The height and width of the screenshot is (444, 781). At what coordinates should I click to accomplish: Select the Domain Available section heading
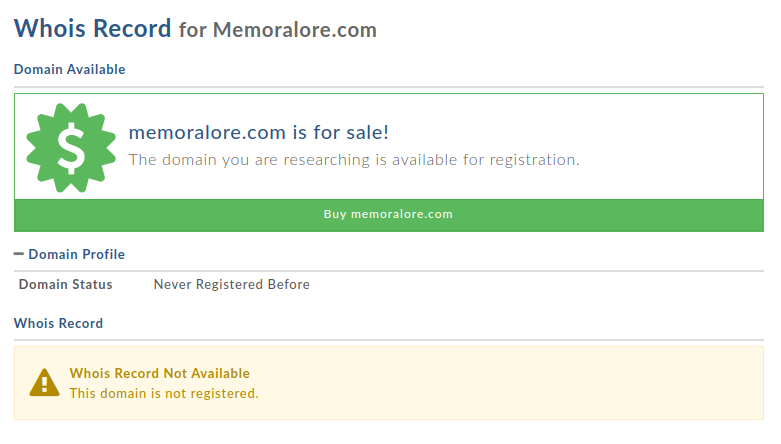tap(69, 69)
